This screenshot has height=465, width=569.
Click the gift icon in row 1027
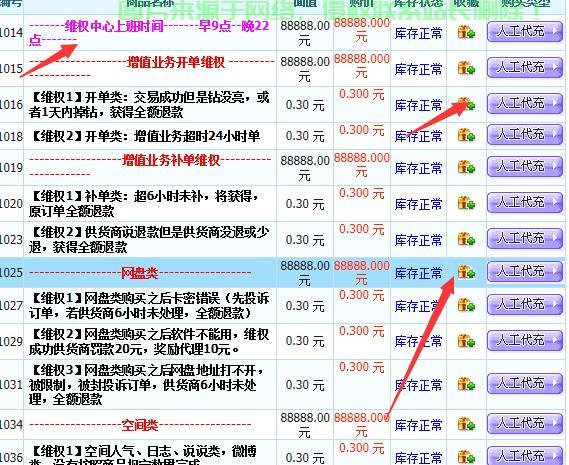(466, 305)
